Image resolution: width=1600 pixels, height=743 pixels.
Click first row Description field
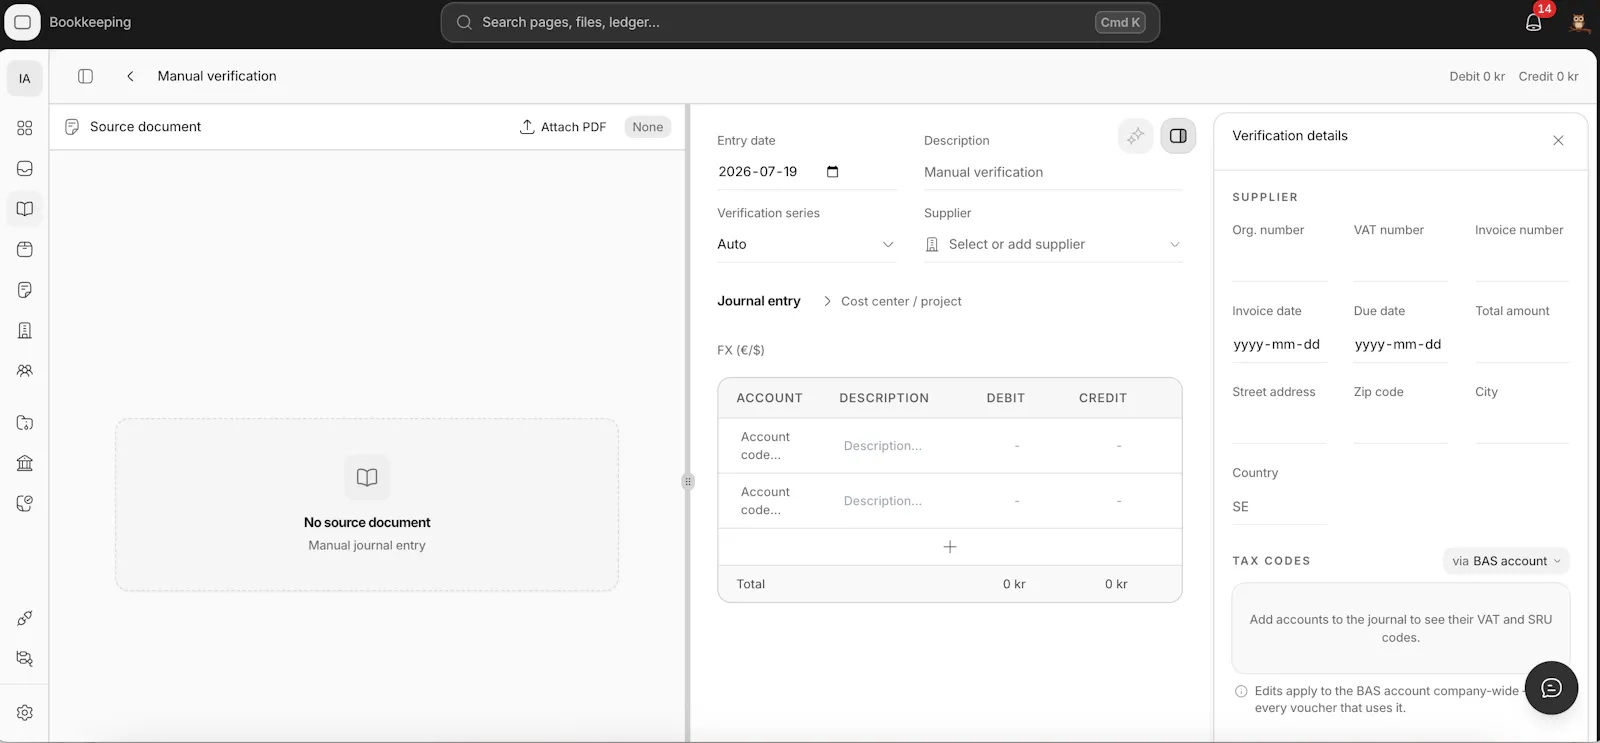[894, 446]
